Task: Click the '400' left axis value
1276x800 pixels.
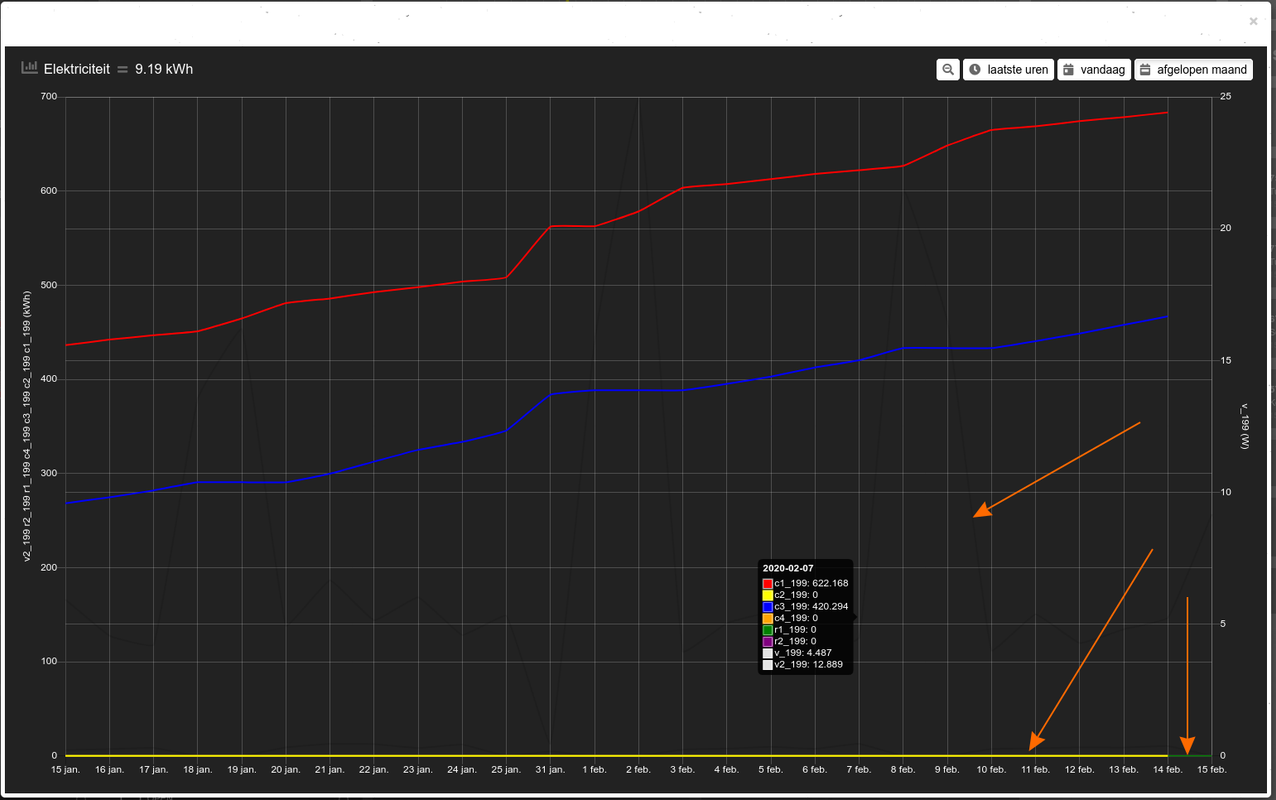Action: pyautogui.click(x=49, y=379)
